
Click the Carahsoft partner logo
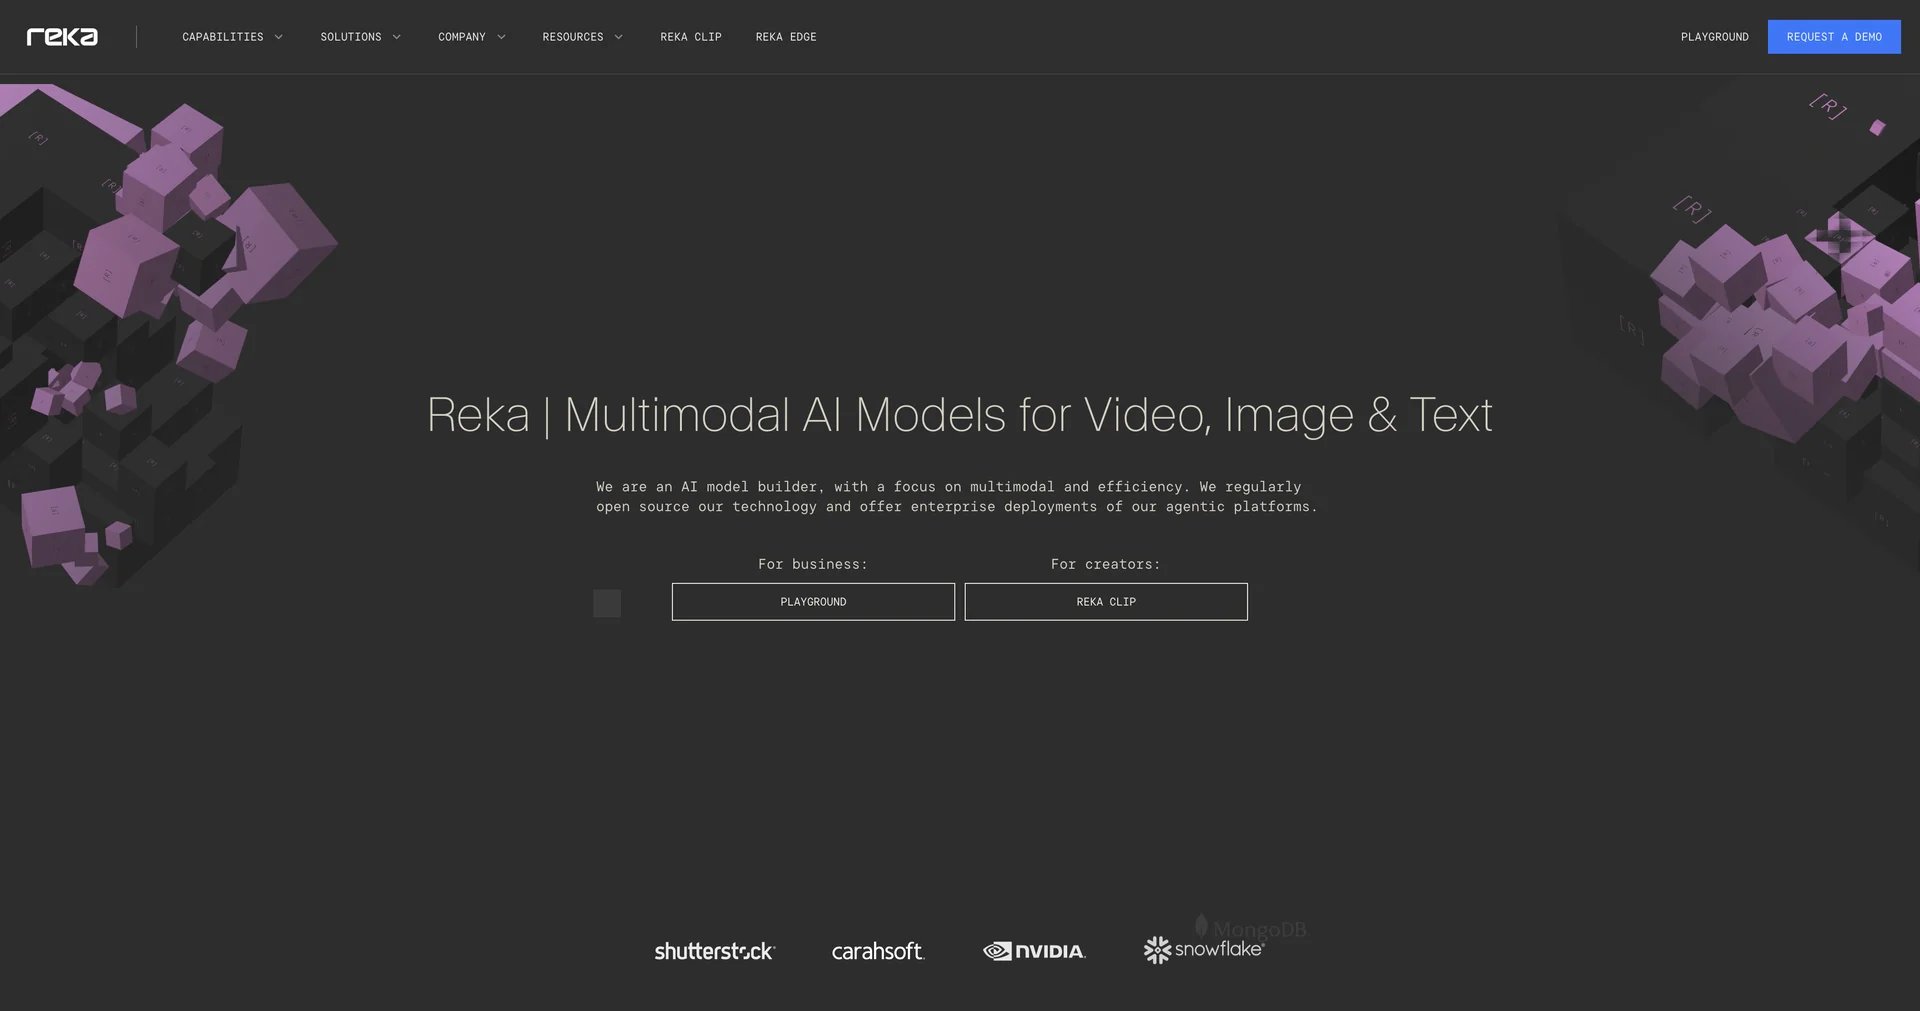[878, 951]
